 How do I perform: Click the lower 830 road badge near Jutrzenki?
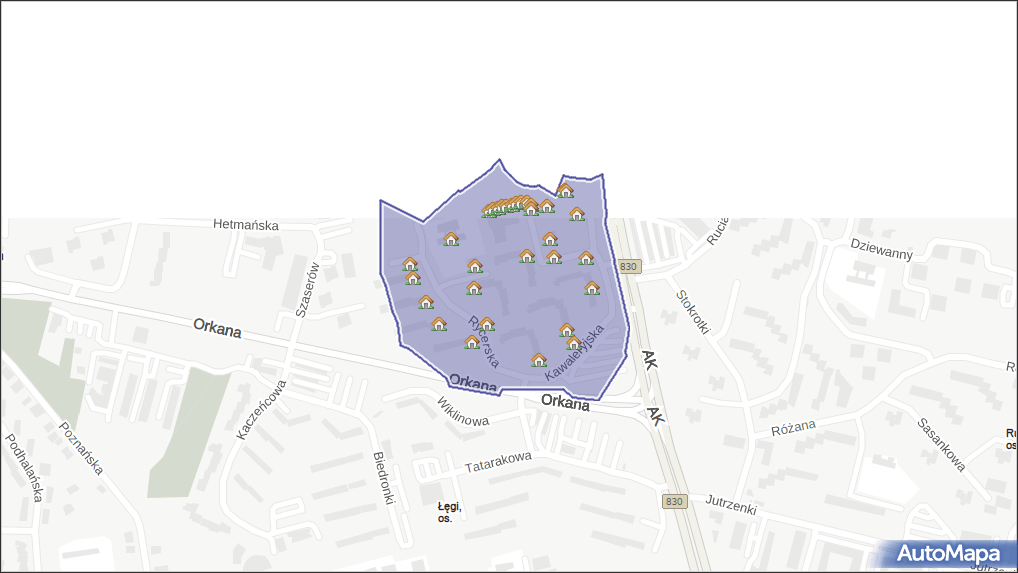(x=675, y=501)
